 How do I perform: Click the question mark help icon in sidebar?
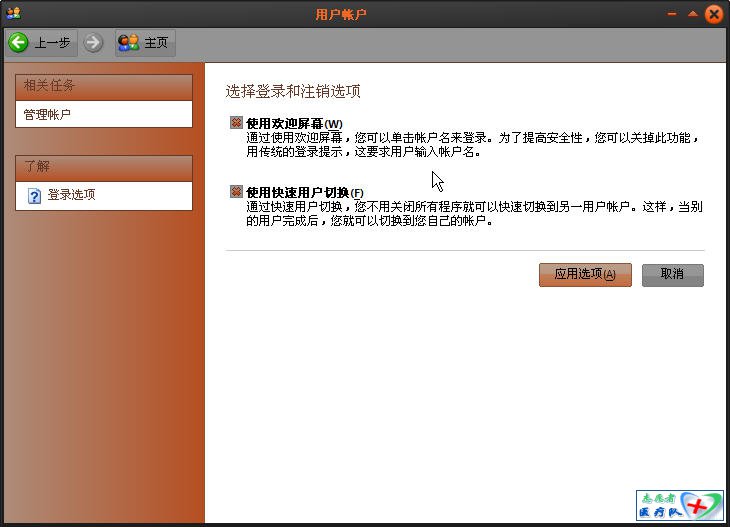[34, 196]
